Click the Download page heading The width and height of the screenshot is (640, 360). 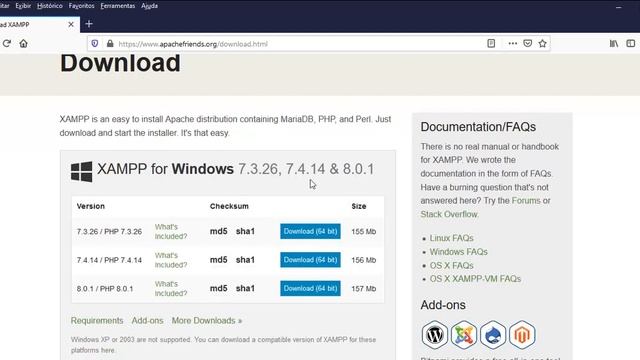click(120, 63)
